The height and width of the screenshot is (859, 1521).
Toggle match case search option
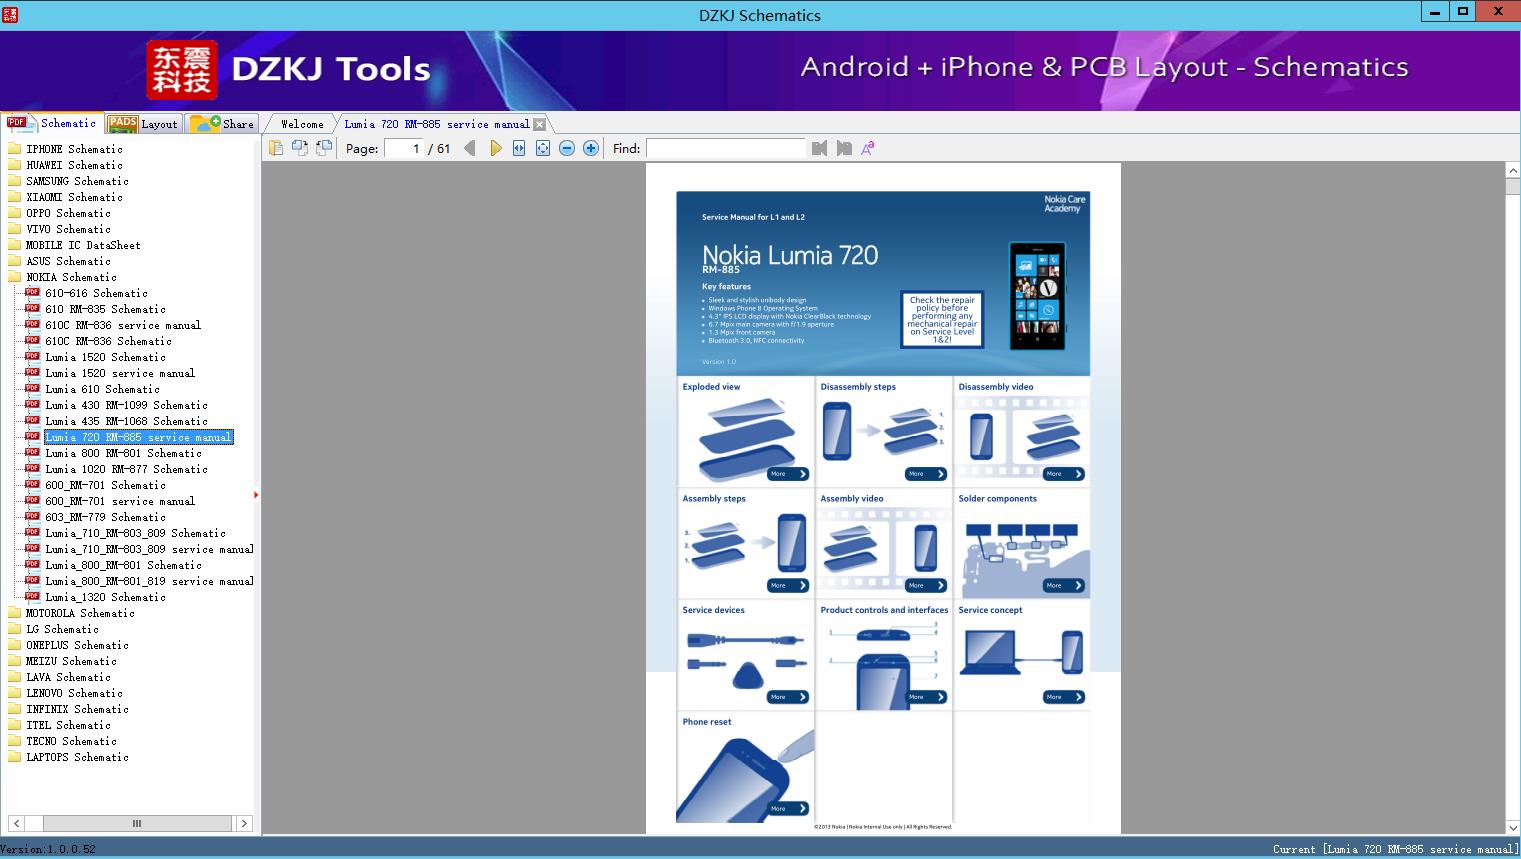click(868, 148)
